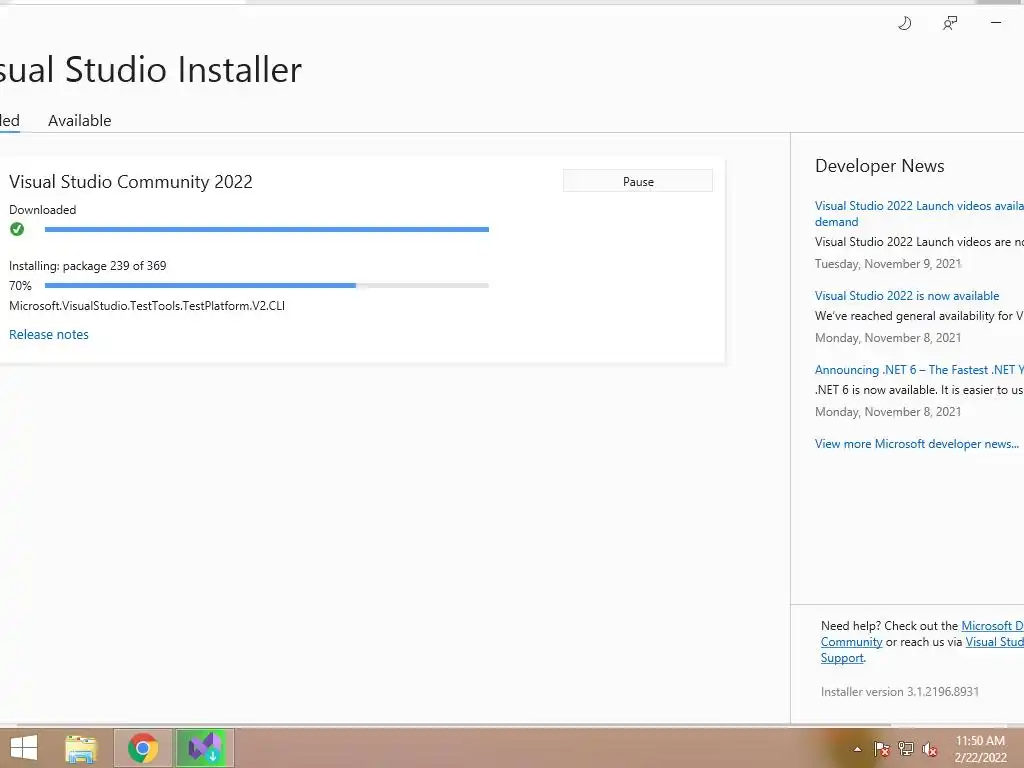Click the muted volume tray icon
Image resolution: width=1024 pixels, height=768 pixels.
(x=930, y=749)
